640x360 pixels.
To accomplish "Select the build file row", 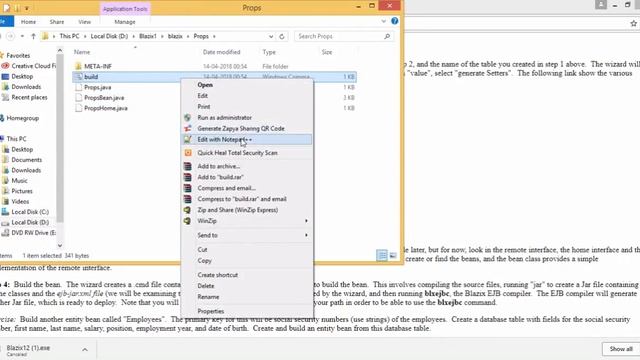I will 214,77.
